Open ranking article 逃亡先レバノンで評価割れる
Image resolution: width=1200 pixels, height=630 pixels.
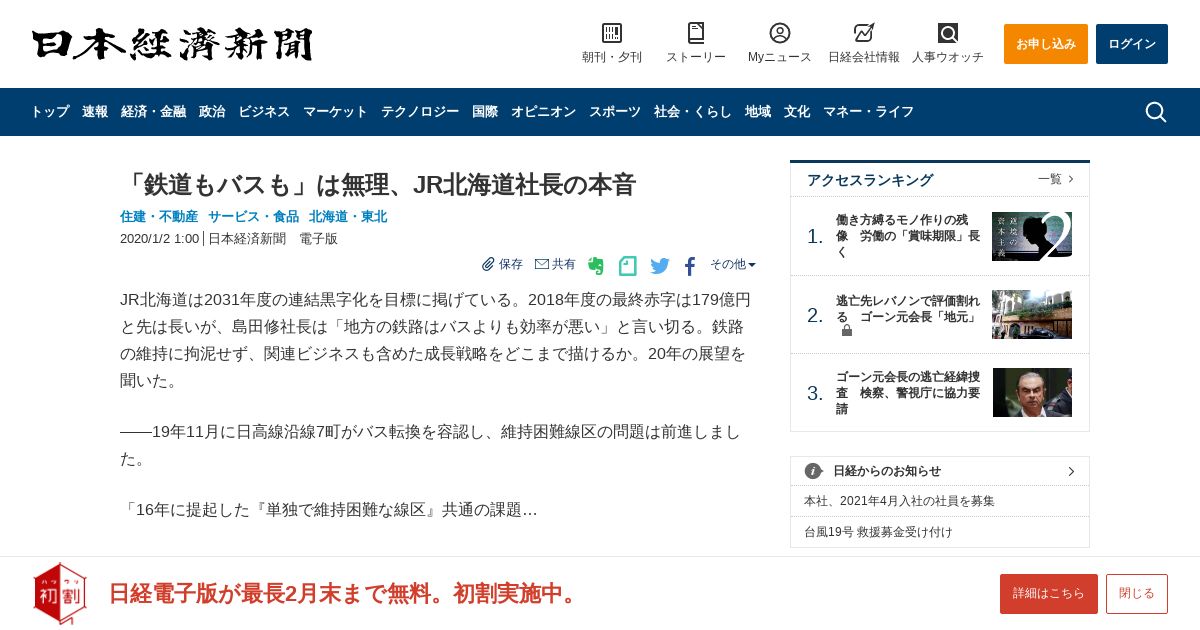point(908,309)
